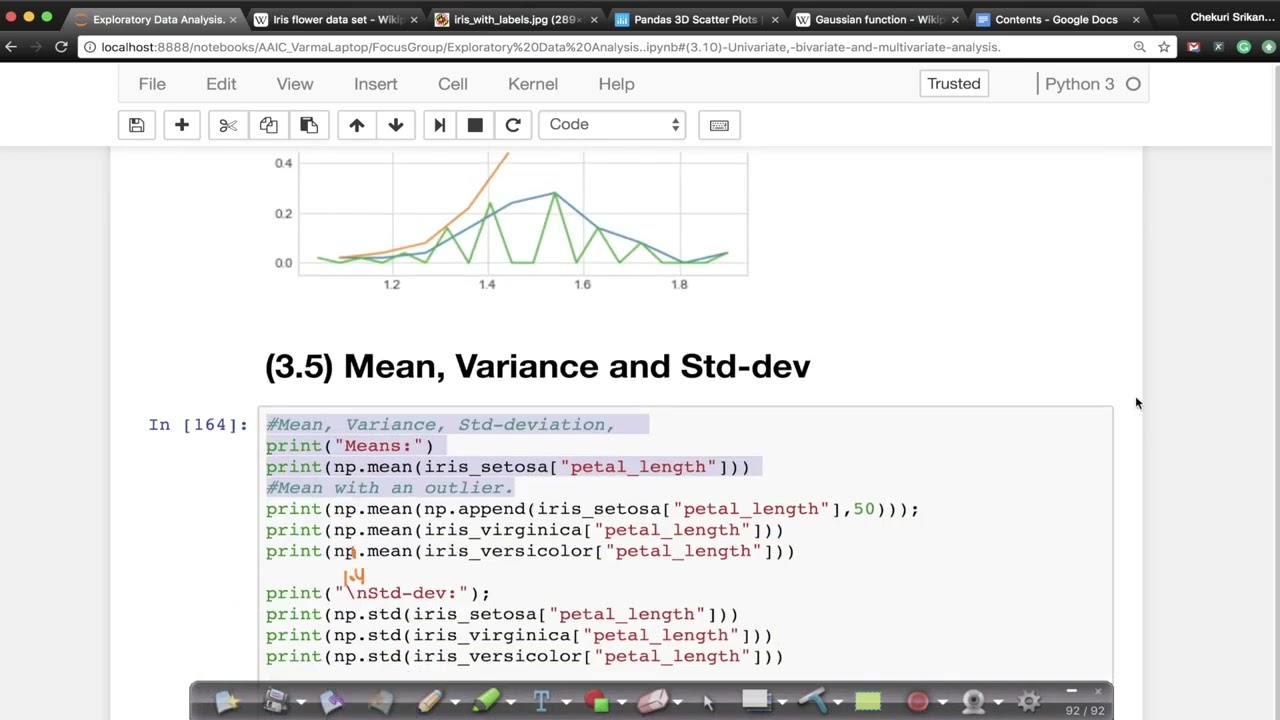This screenshot has width=1280, height=720.
Task: Expand the text tool options arrow
Action: pyautogui.click(x=566, y=702)
